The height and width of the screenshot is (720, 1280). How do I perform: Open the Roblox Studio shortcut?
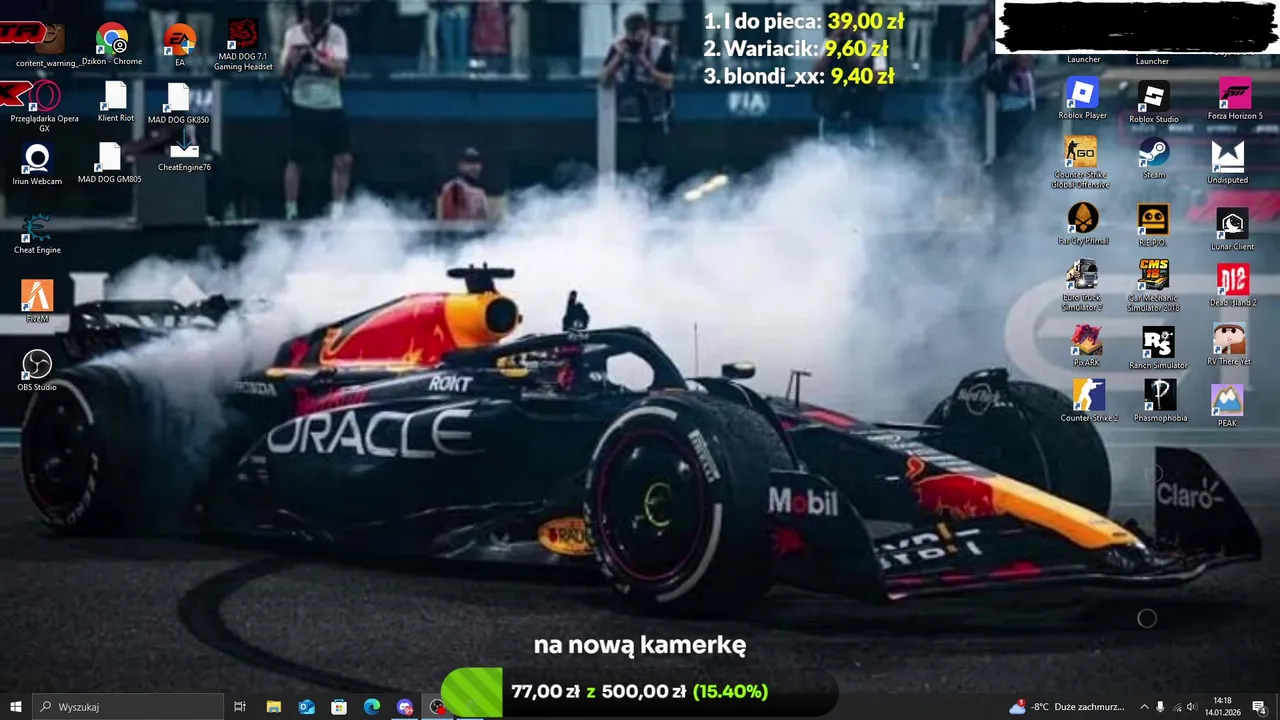(x=1153, y=103)
